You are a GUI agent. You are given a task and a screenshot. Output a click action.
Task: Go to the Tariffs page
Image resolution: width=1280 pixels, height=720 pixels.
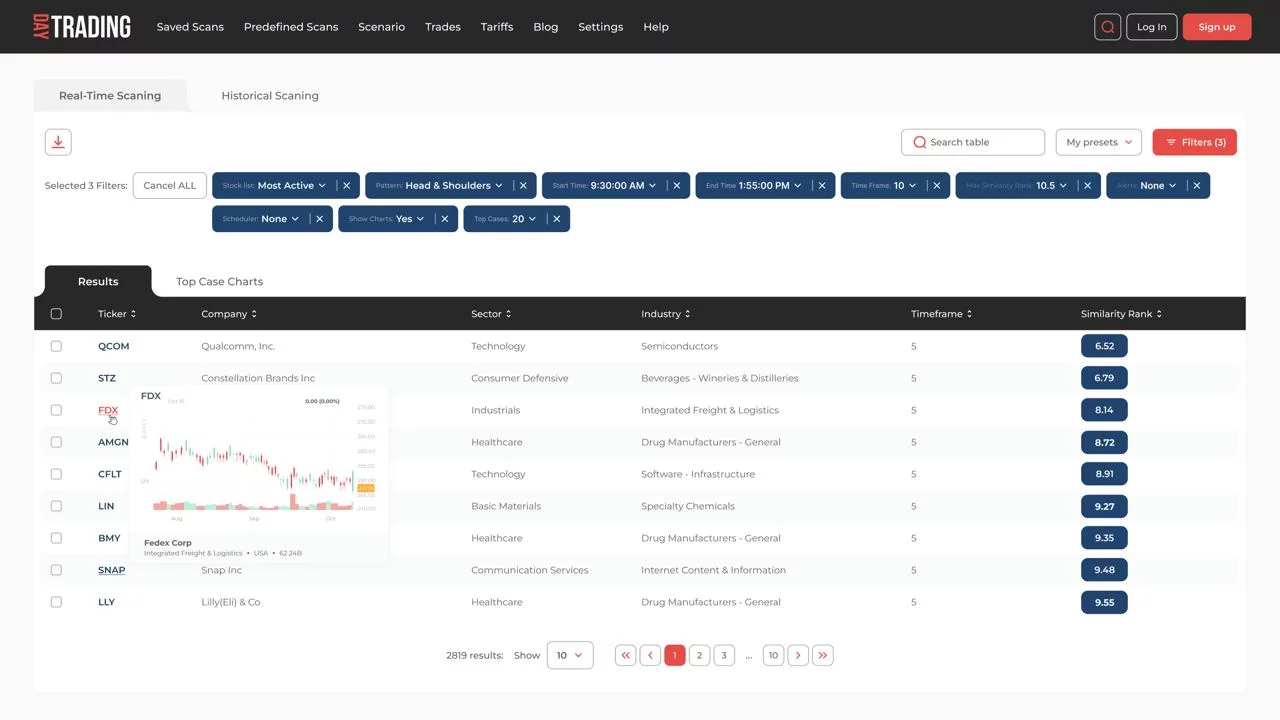(497, 27)
